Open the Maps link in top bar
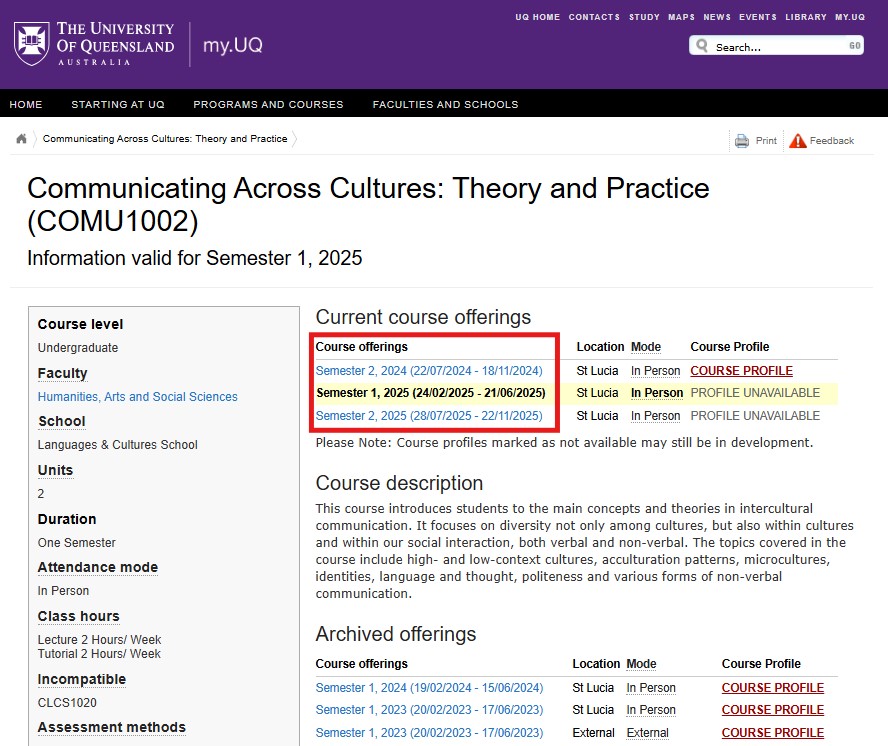The width and height of the screenshot is (888, 746). pos(681,17)
